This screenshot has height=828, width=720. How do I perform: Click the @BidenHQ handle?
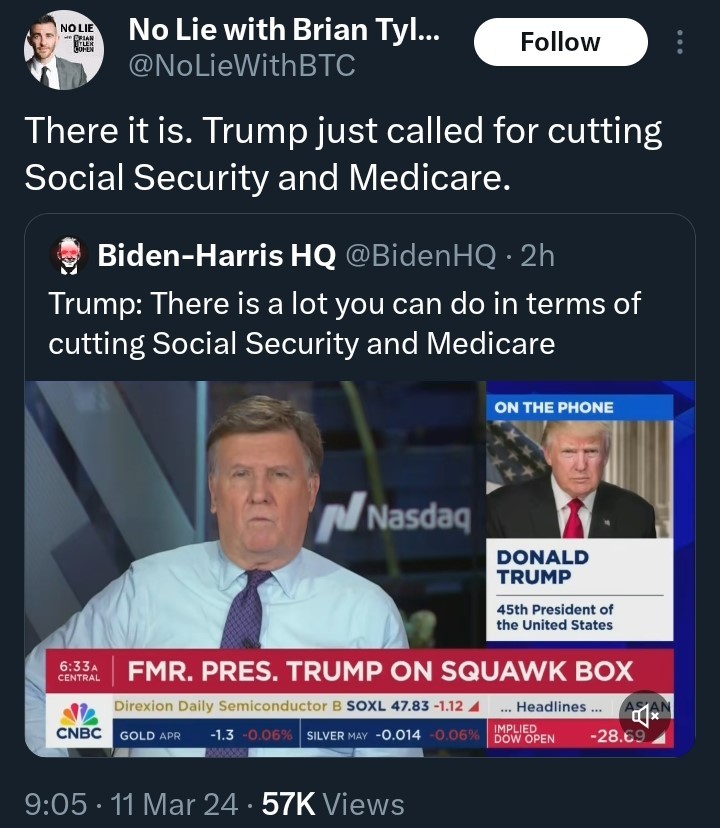tap(420, 256)
